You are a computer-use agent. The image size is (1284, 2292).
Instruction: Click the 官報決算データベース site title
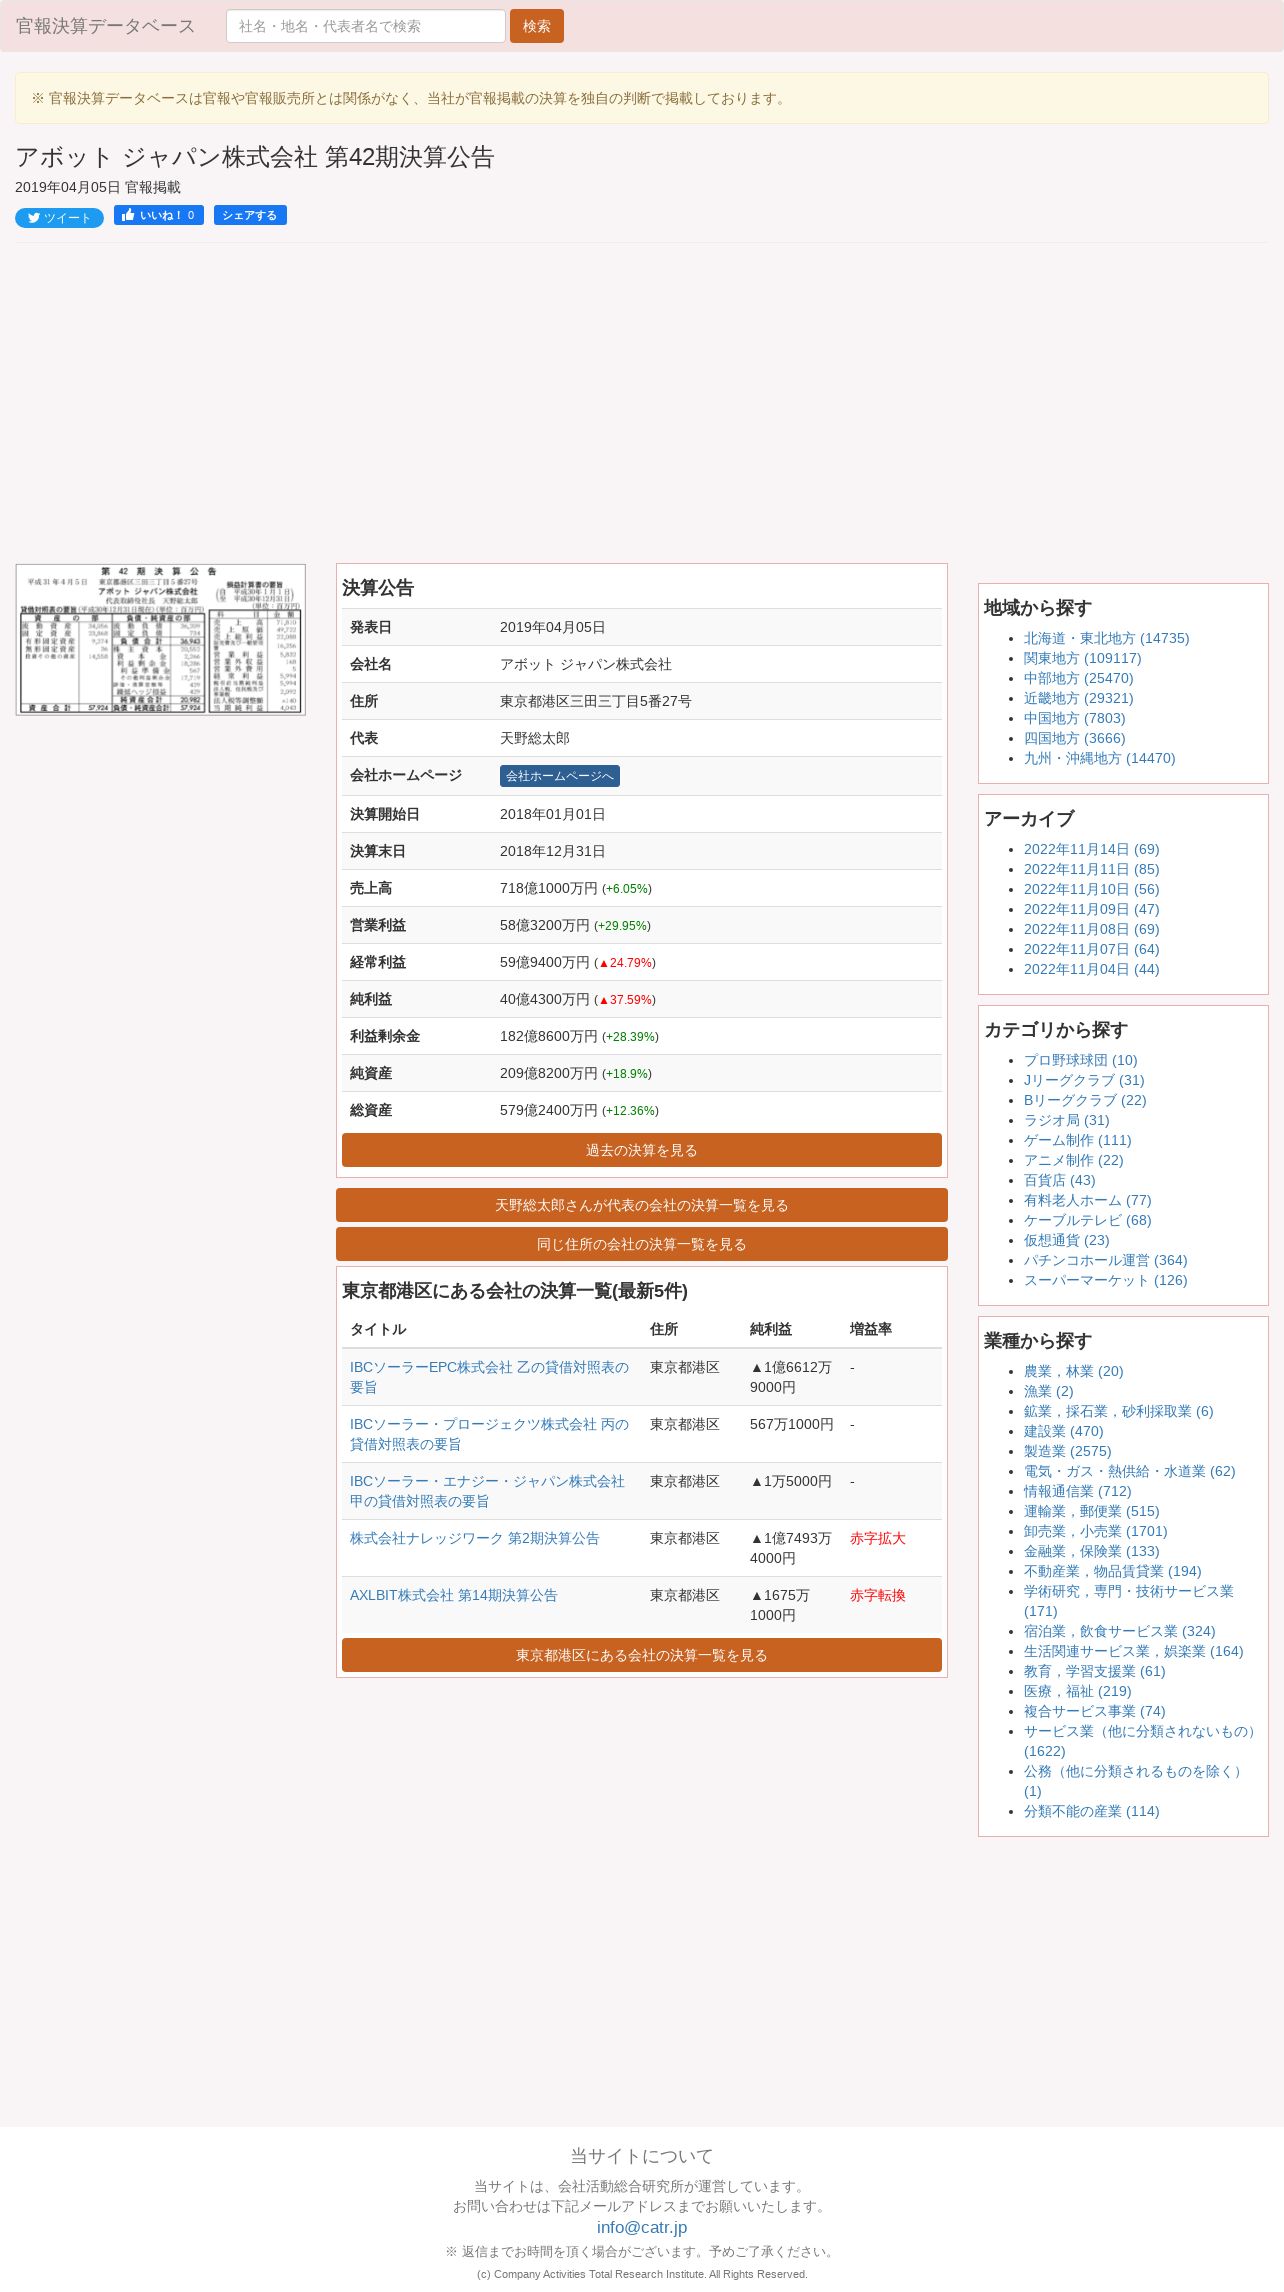point(105,26)
